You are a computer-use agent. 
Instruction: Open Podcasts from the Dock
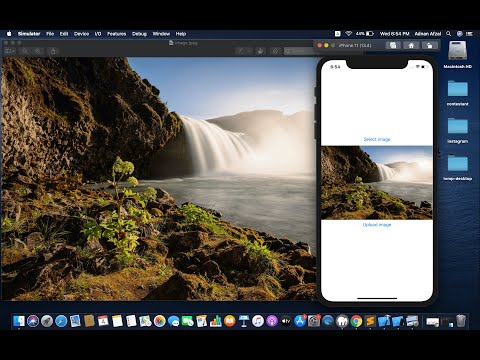[272, 321]
